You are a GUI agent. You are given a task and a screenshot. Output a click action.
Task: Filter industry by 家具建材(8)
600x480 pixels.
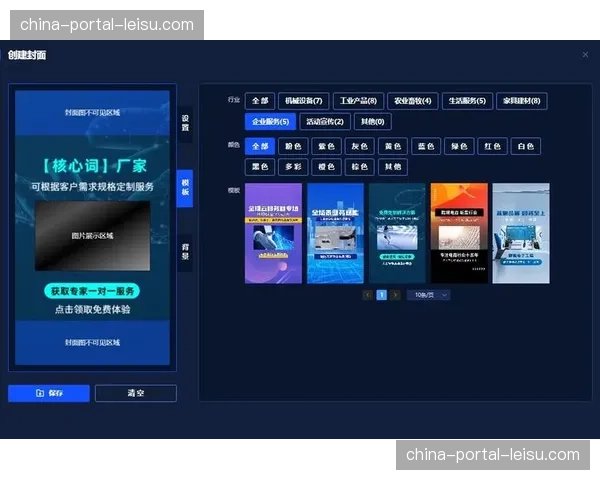pyautogui.click(x=522, y=101)
